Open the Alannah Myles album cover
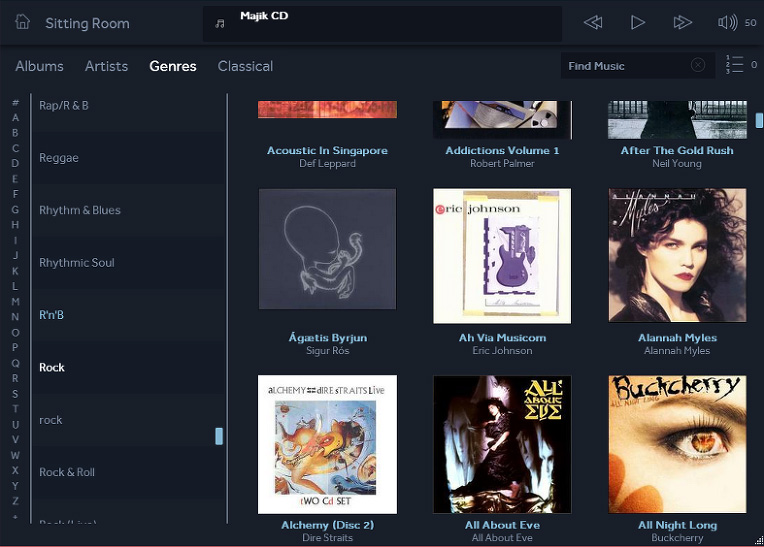The width and height of the screenshot is (764, 547). pos(677,255)
